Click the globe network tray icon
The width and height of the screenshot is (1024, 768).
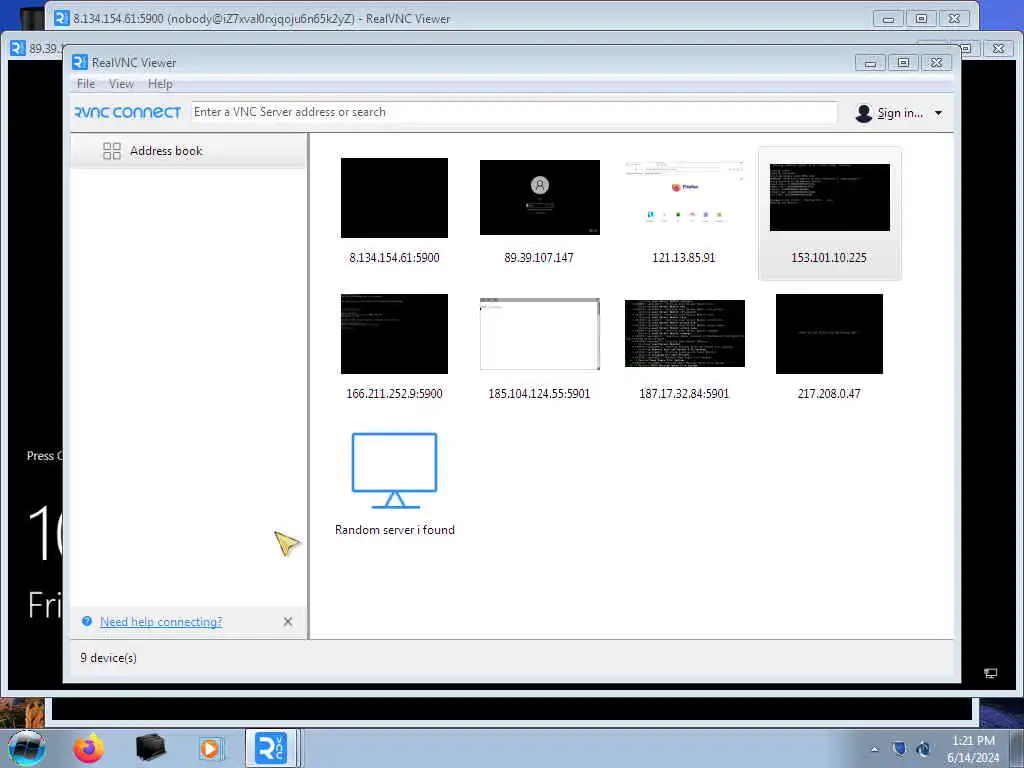(x=923, y=748)
